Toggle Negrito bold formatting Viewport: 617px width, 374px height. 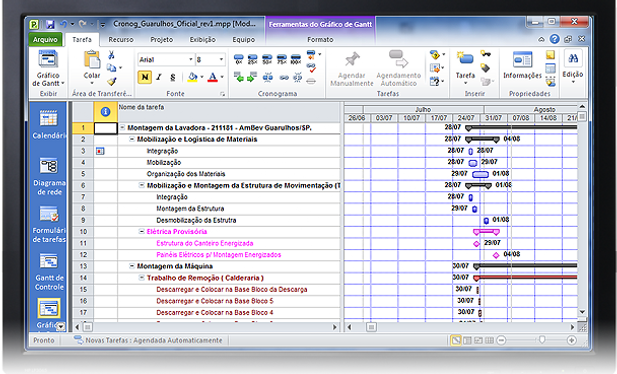(145, 77)
